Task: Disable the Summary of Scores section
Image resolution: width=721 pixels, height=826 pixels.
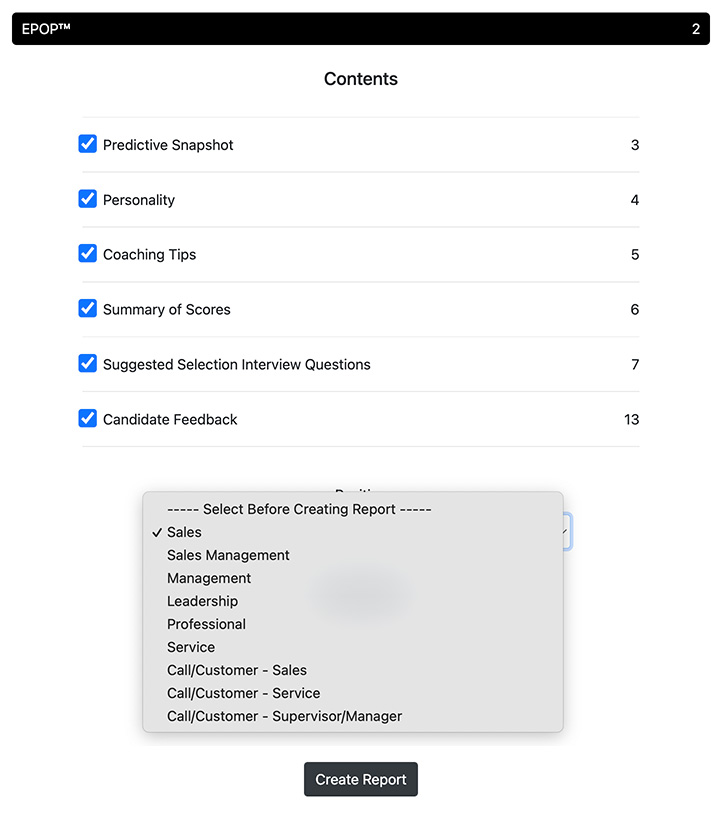Action: (88, 309)
